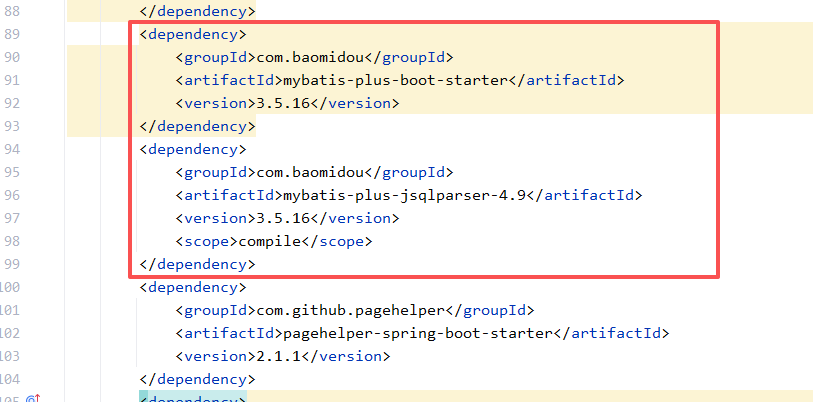Click line number 89 in the gutter

pyautogui.click(x=11, y=34)
